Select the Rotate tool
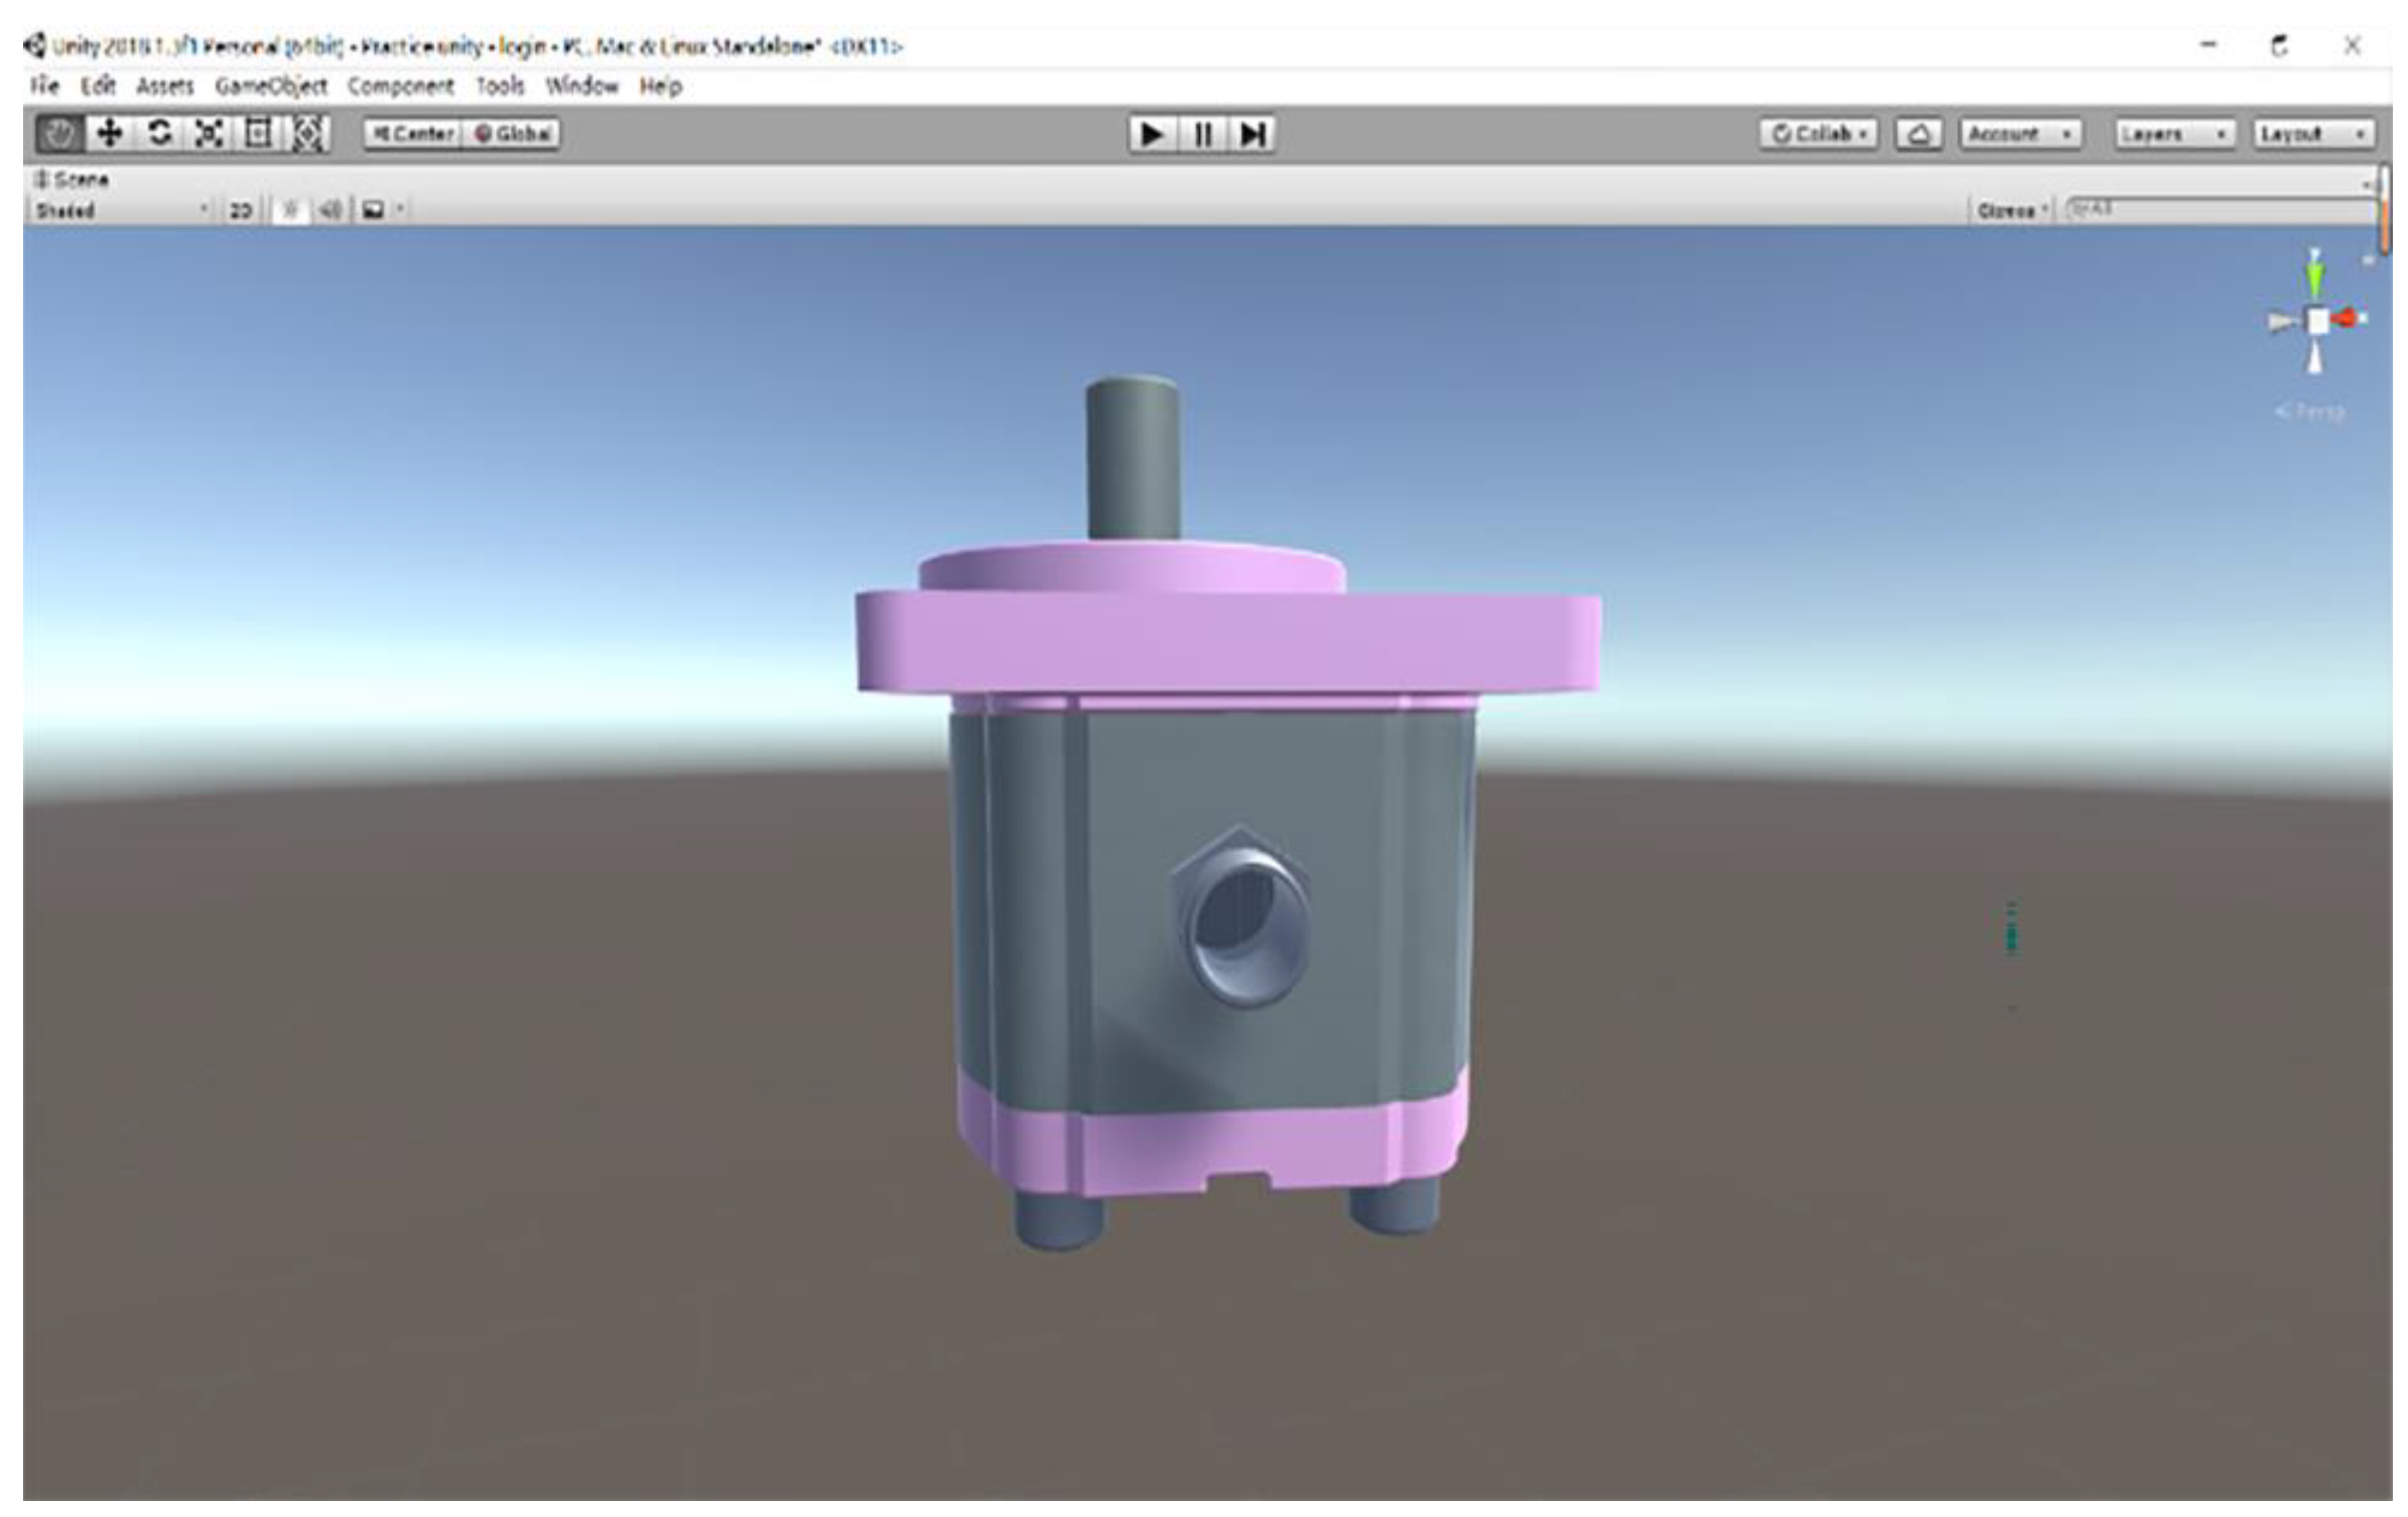Image resolution: width=2408 pixels, height=1517 pixels. click(x=159, y=134)
